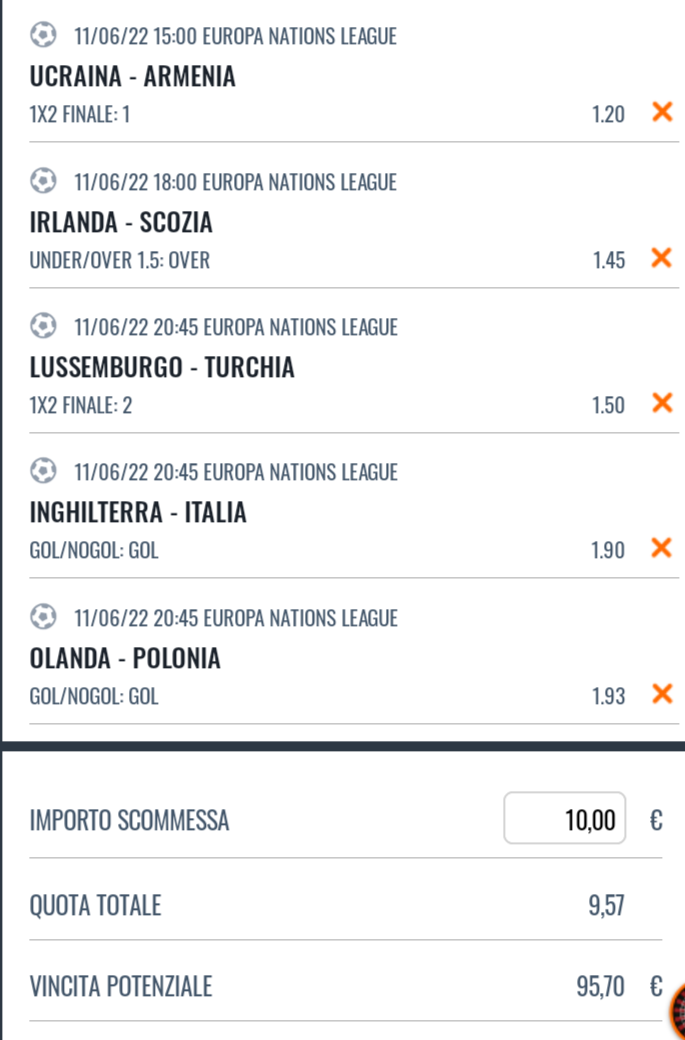This screenshot has height=1040, width=685.
Task: Remove the Inghilterra - Italia selection
Action: coord(661,548)
